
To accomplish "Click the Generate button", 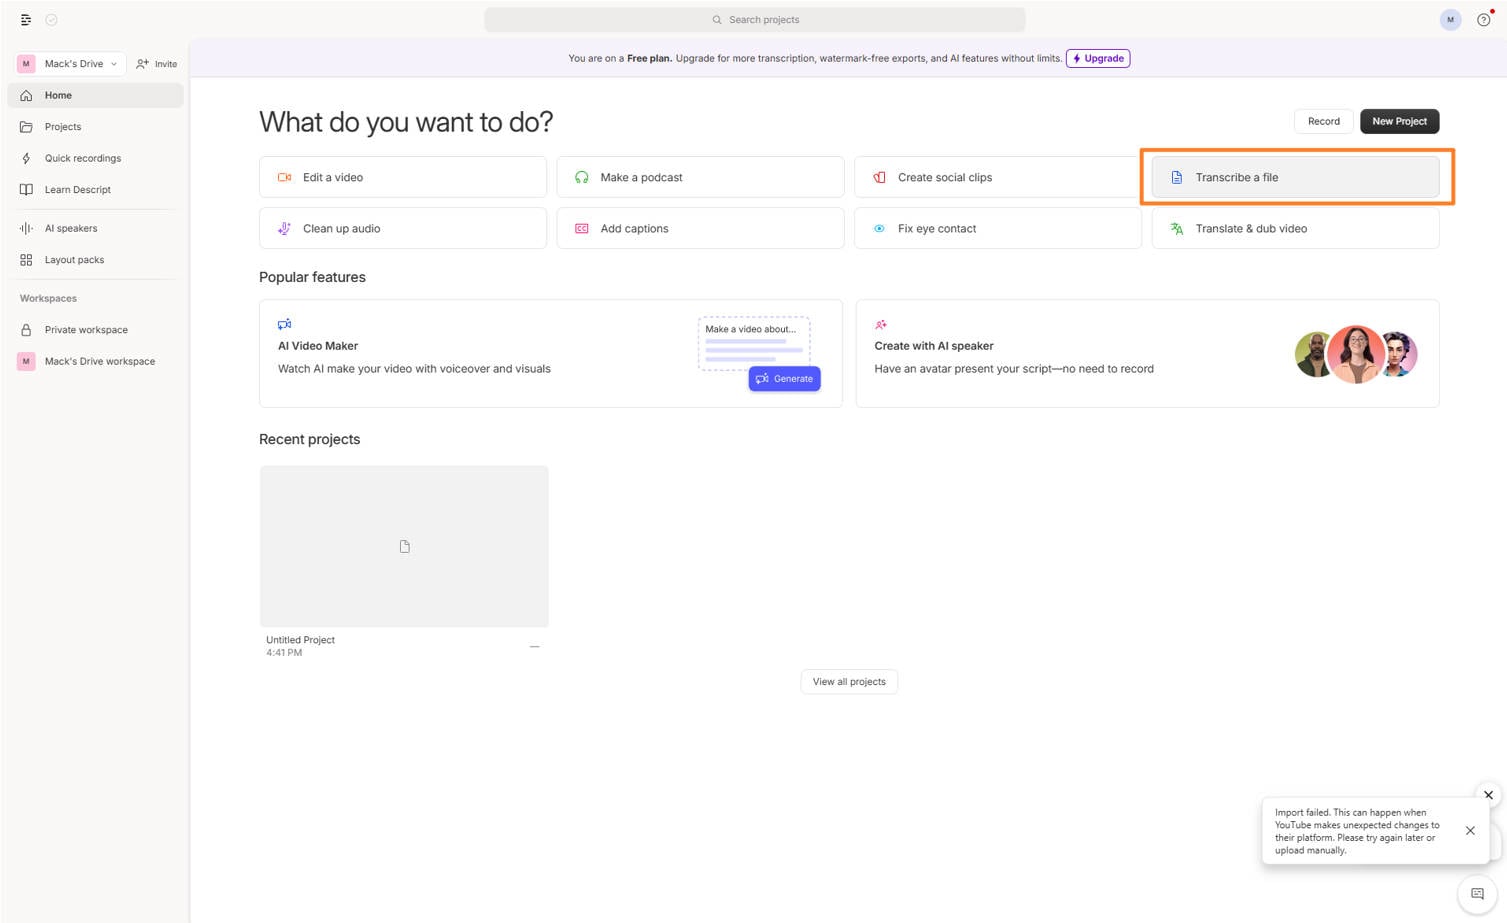I will point(785,379).
